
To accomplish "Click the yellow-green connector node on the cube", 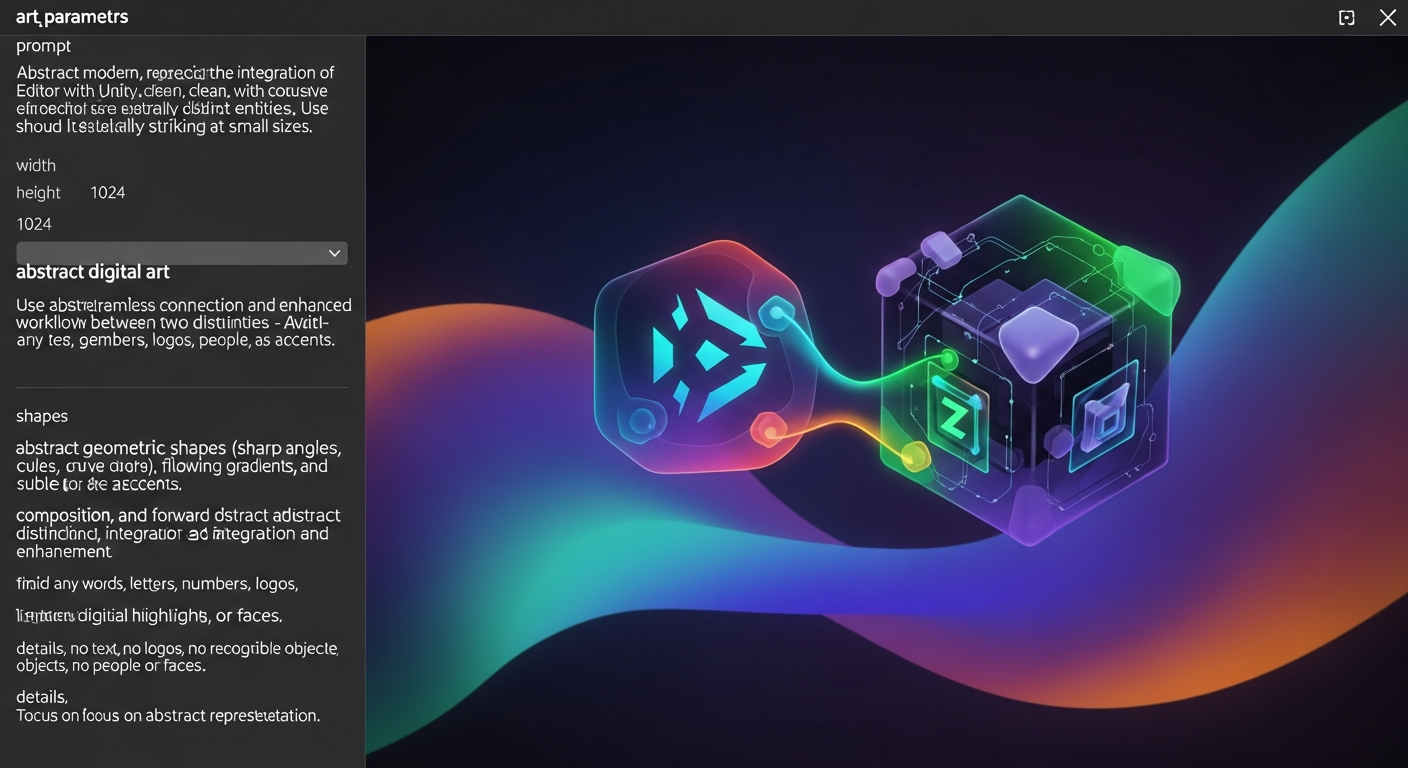I will pyautogui.click(x=915, y=456).
